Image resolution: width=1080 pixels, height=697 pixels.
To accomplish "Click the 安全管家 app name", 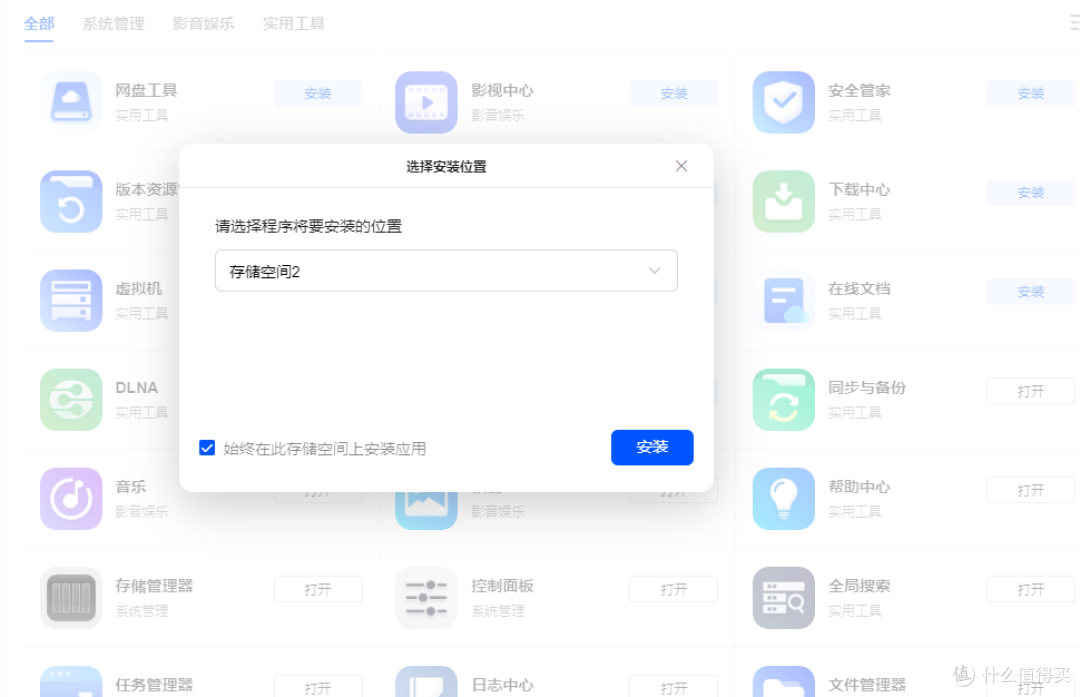I will (x=859, y=90).
